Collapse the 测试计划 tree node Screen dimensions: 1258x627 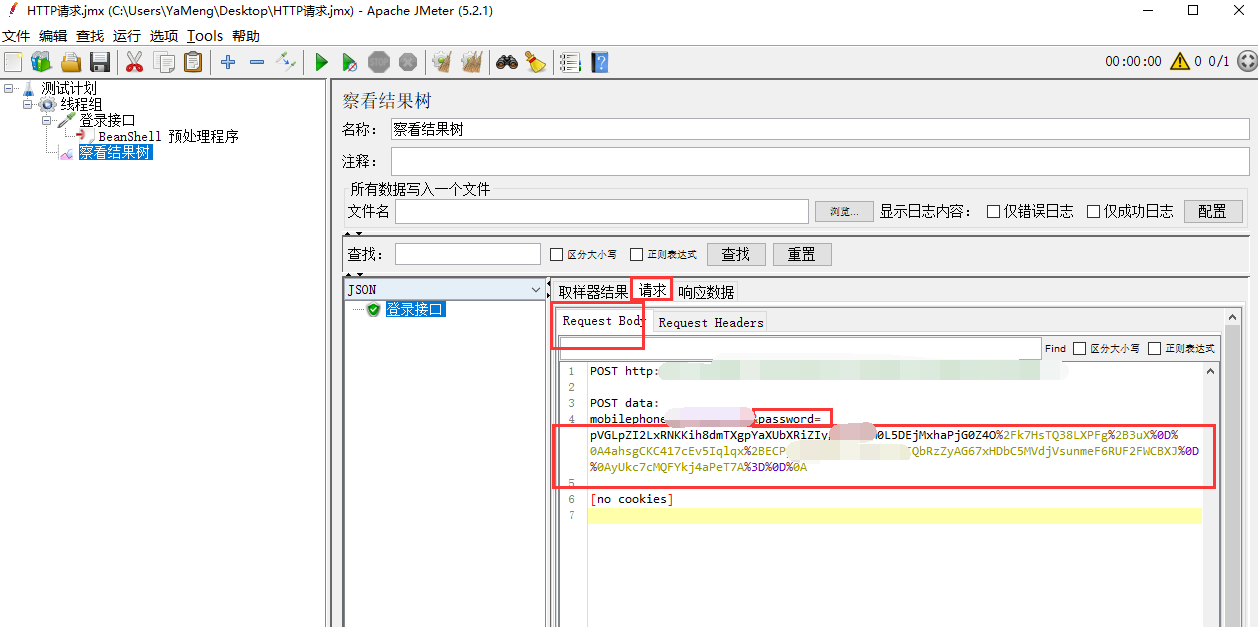[8, 88]
